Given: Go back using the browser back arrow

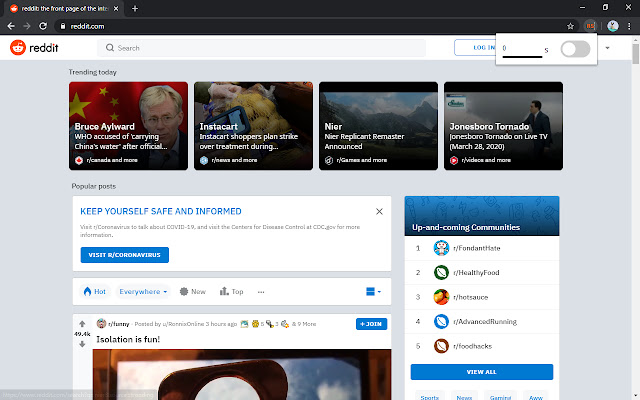Looking at the screenshot, I should click(11, 26).
